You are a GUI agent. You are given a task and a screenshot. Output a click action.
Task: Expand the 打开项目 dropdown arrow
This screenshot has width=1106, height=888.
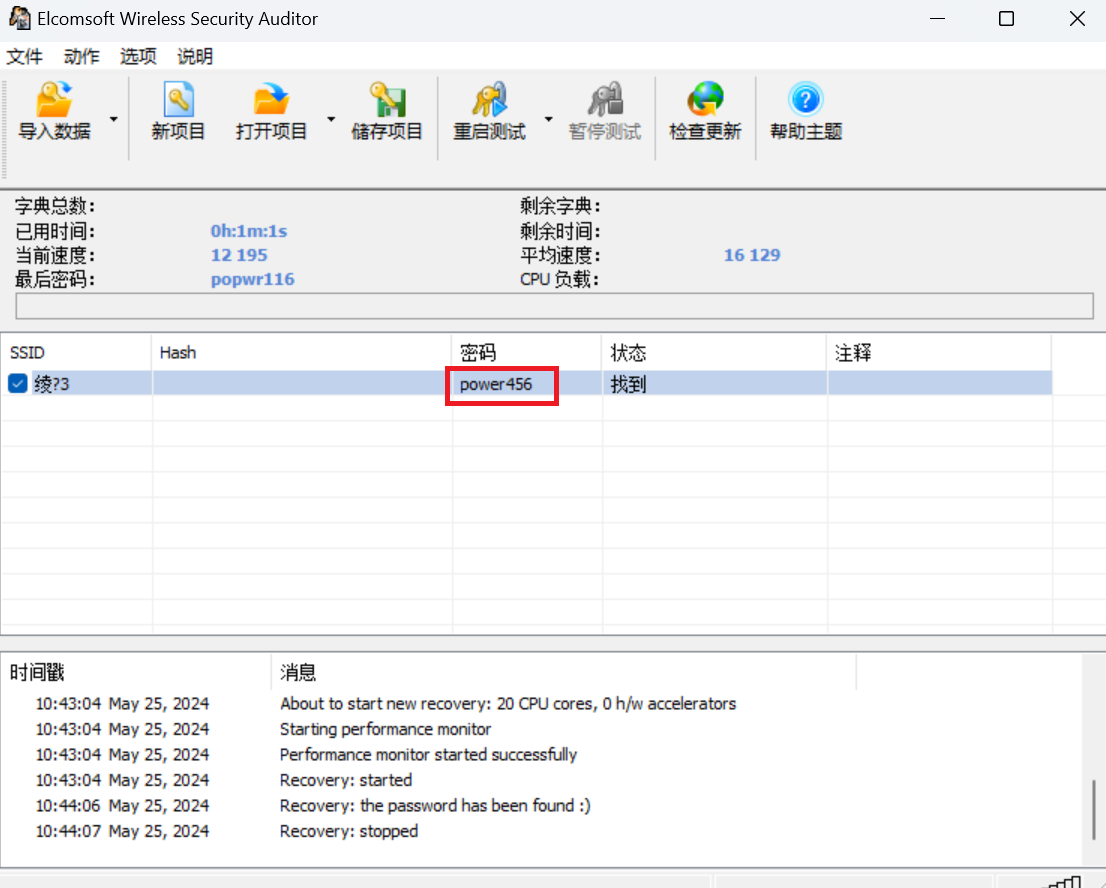[x=331, y=119]
